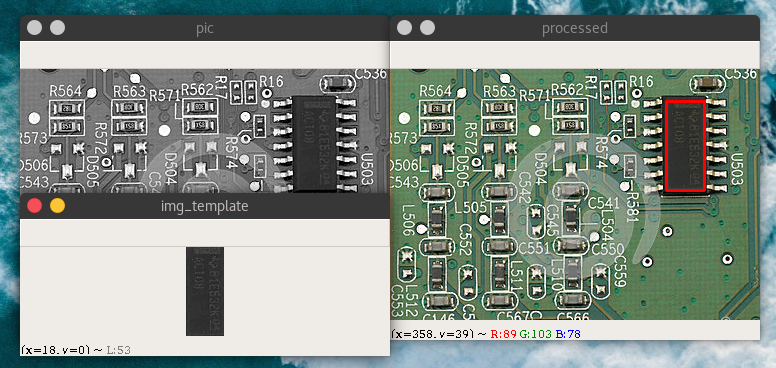
Task: Click L505 label in the processed window
Action: pyautogui.click(x=470, y=207)
